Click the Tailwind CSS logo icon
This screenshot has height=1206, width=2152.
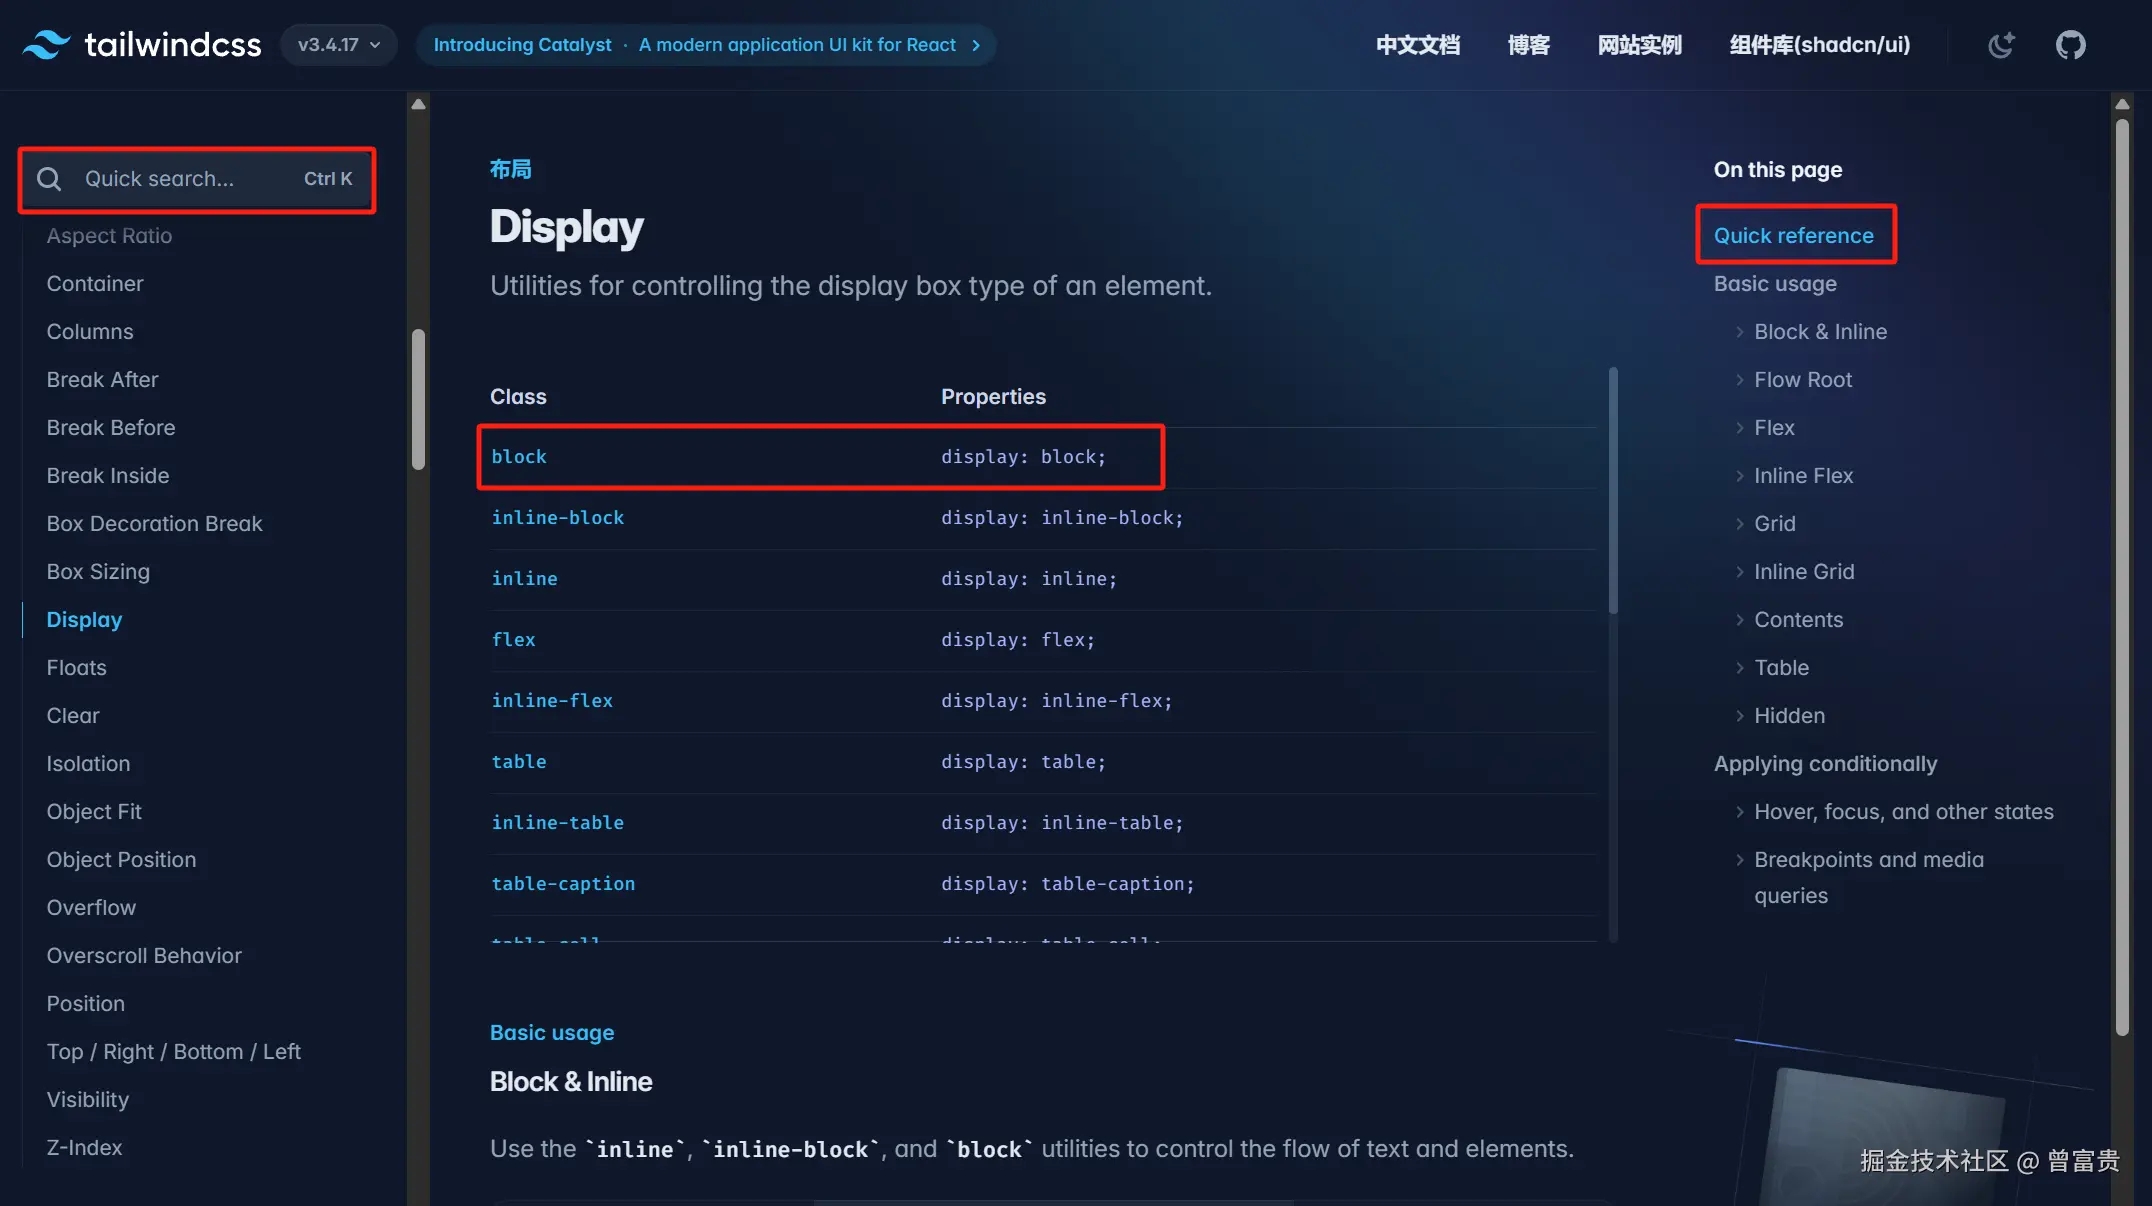[46, 45]
